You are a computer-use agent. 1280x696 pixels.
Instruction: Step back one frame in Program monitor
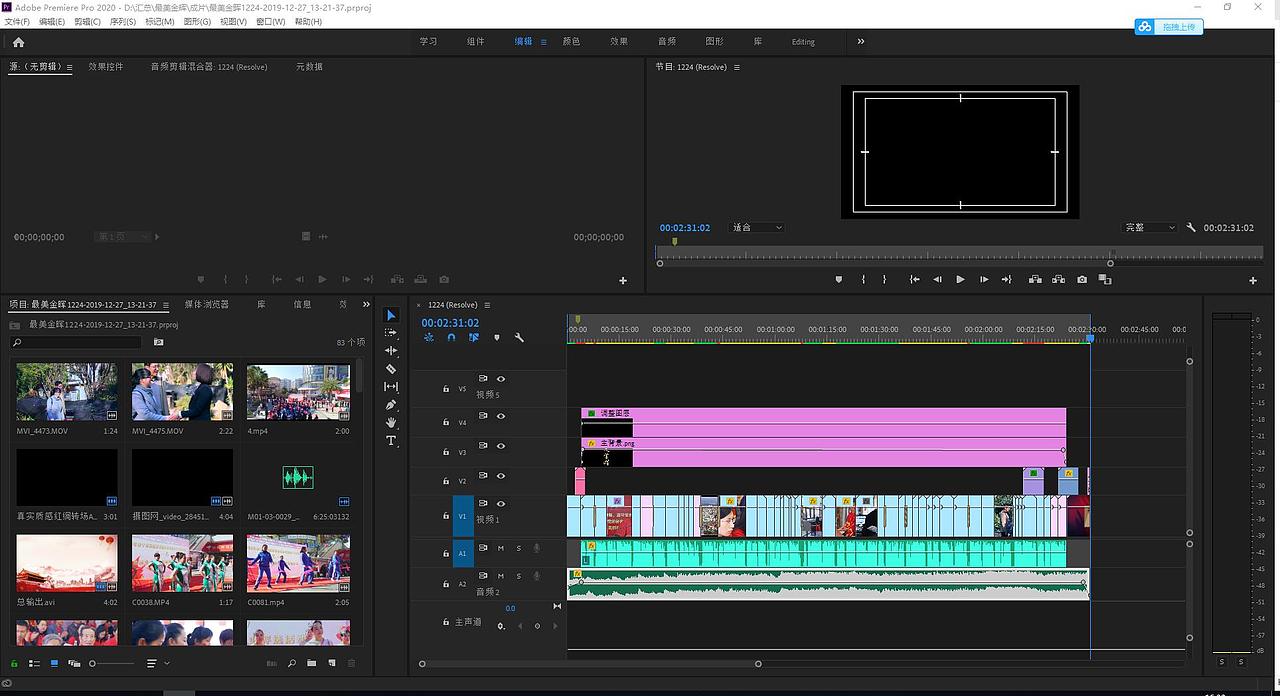(937, 280)
